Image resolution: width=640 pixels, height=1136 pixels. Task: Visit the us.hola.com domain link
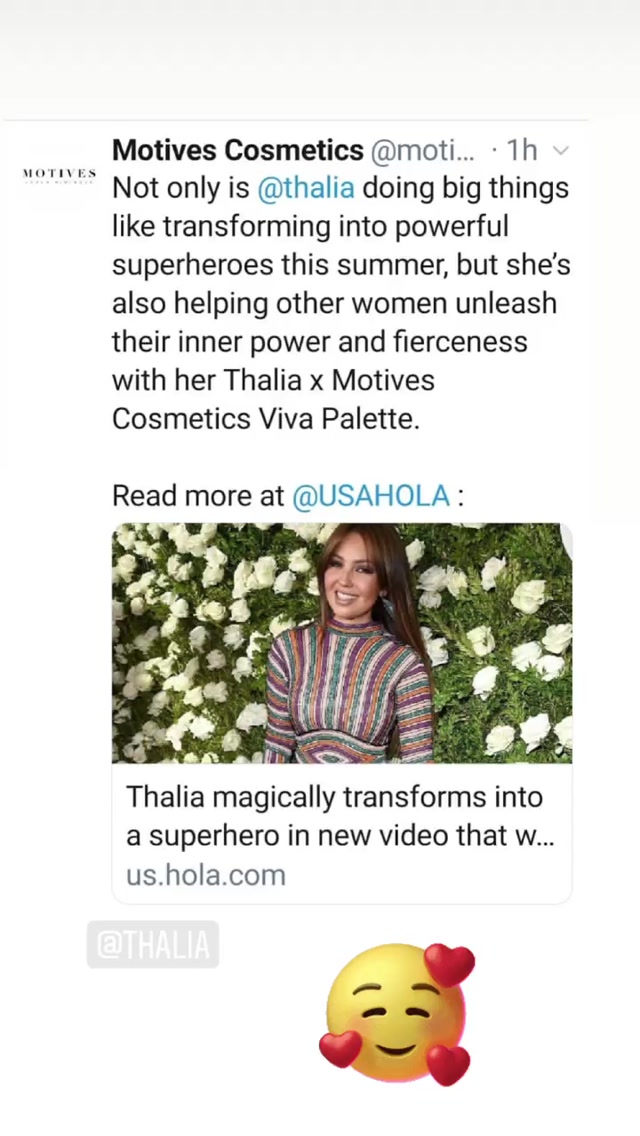point(206,875)
